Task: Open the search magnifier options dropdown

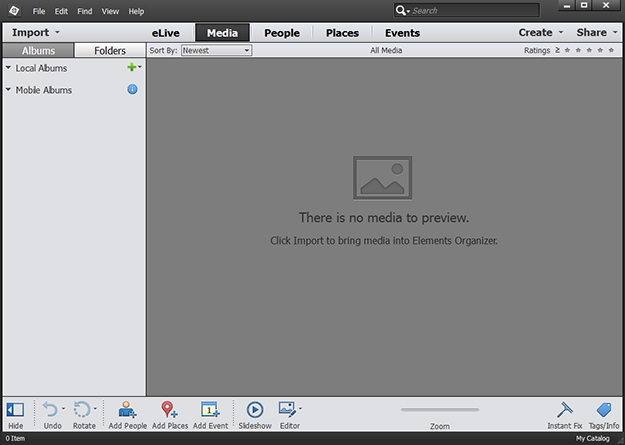Action: [403, 11]
